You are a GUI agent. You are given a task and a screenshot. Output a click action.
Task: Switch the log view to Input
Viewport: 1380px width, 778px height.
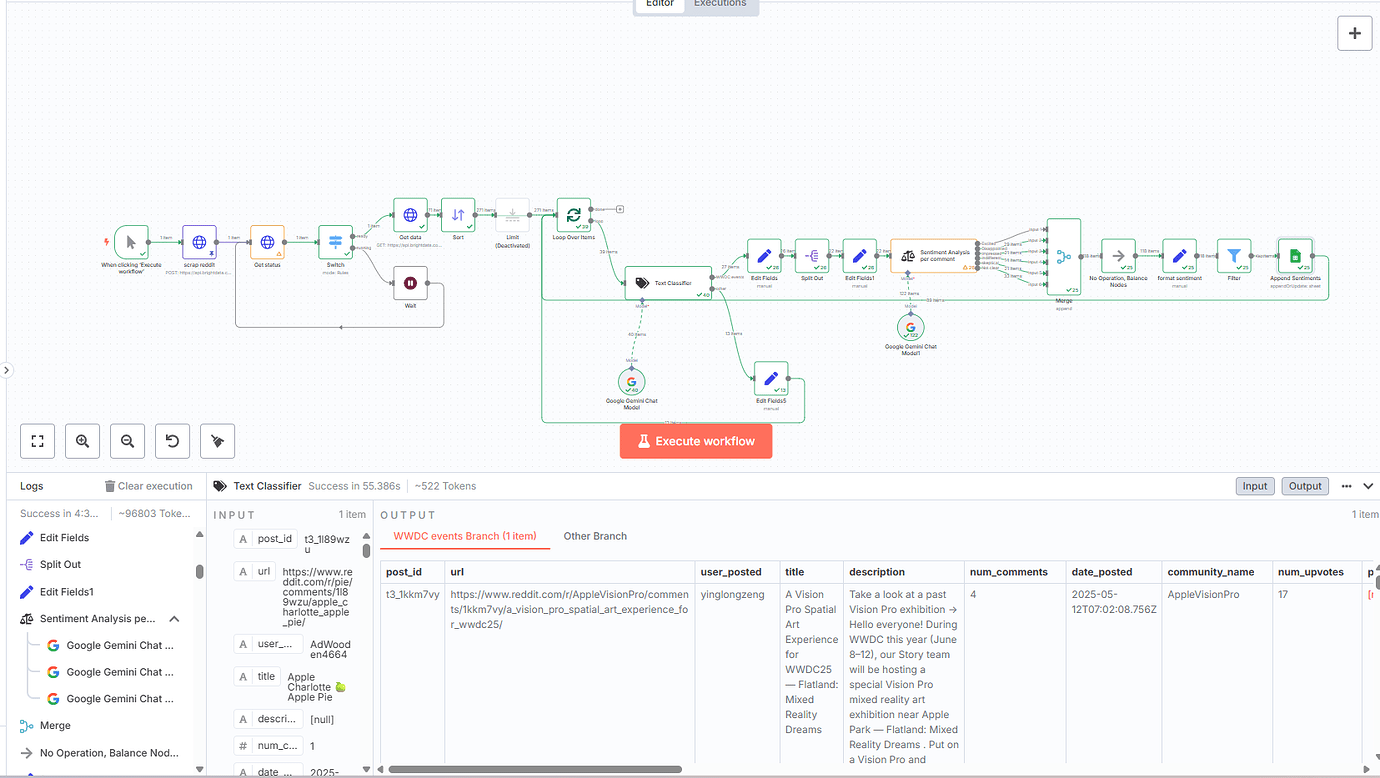1254,485
